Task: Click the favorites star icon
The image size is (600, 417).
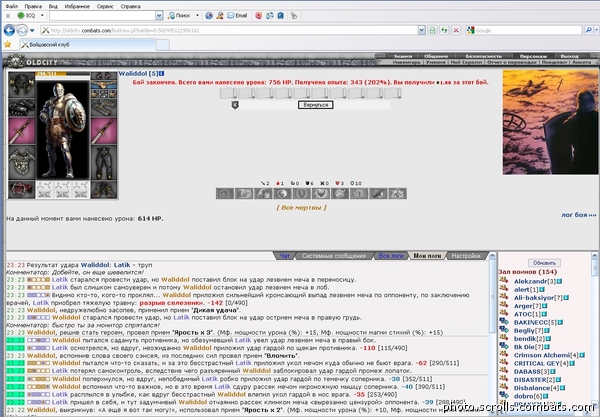Action: pyautogui.click(x=8, y=44)
